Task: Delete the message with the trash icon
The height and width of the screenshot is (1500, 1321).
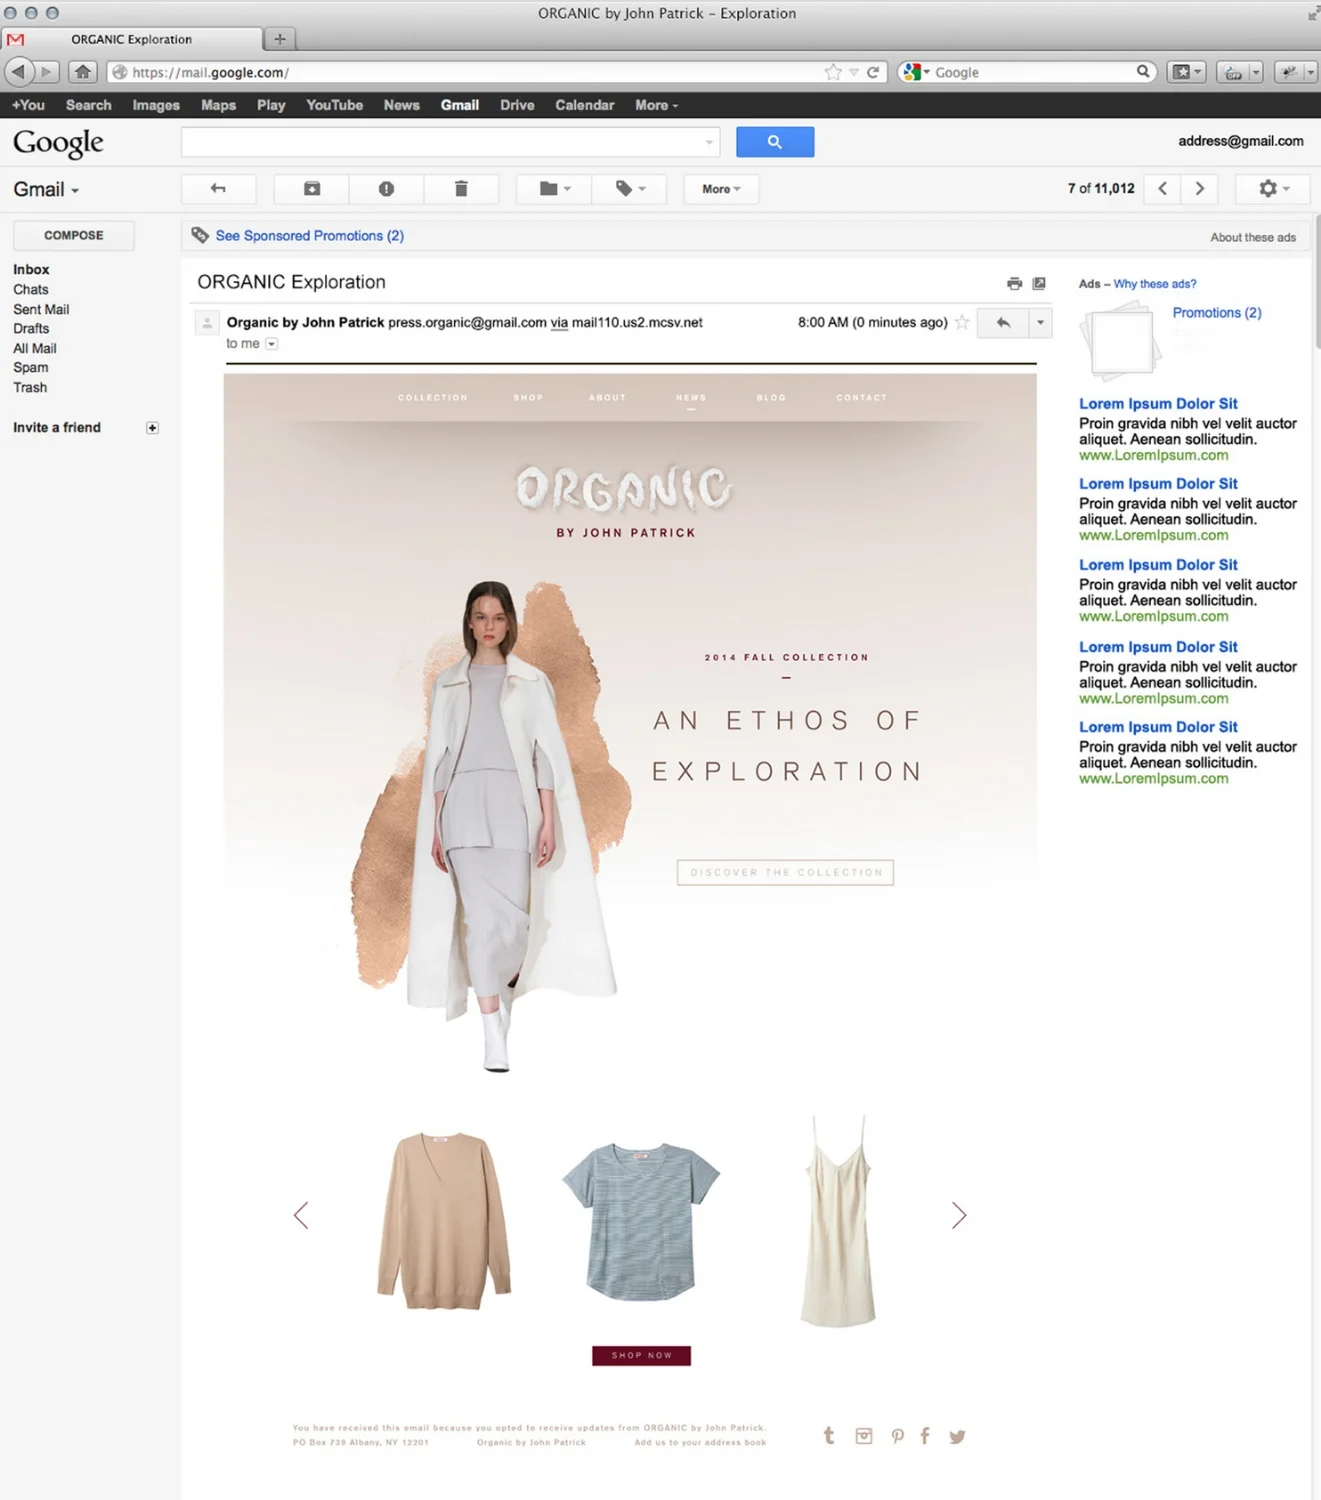Action: (461, 189)
